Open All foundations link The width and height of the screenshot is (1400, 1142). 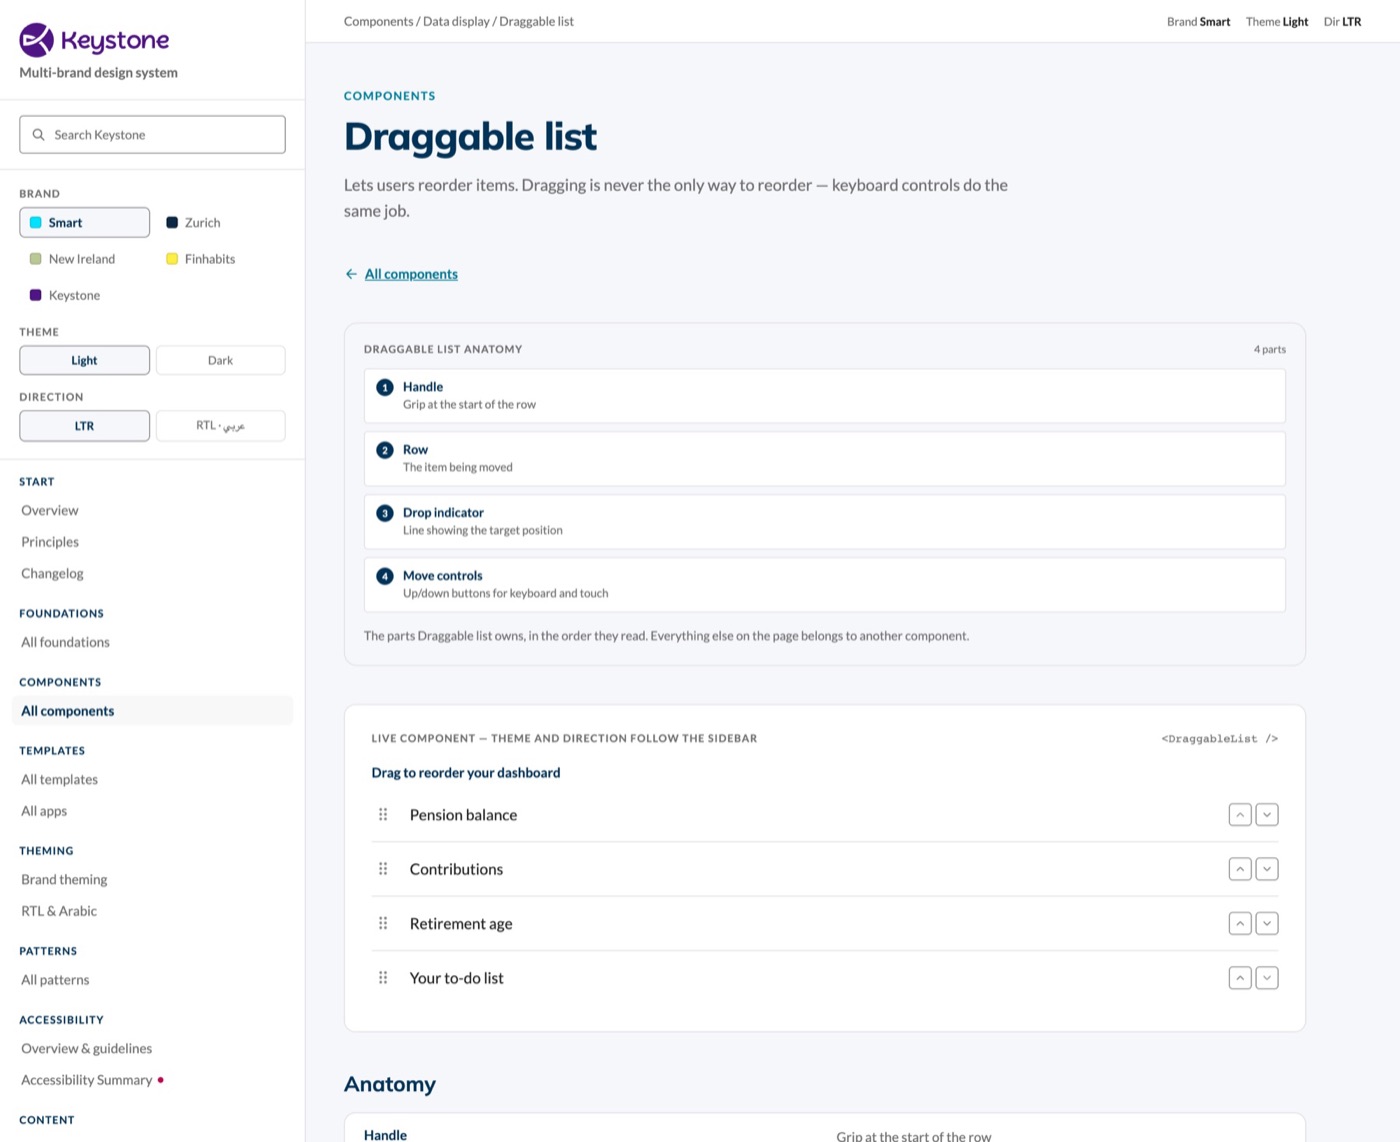point(65,642)
